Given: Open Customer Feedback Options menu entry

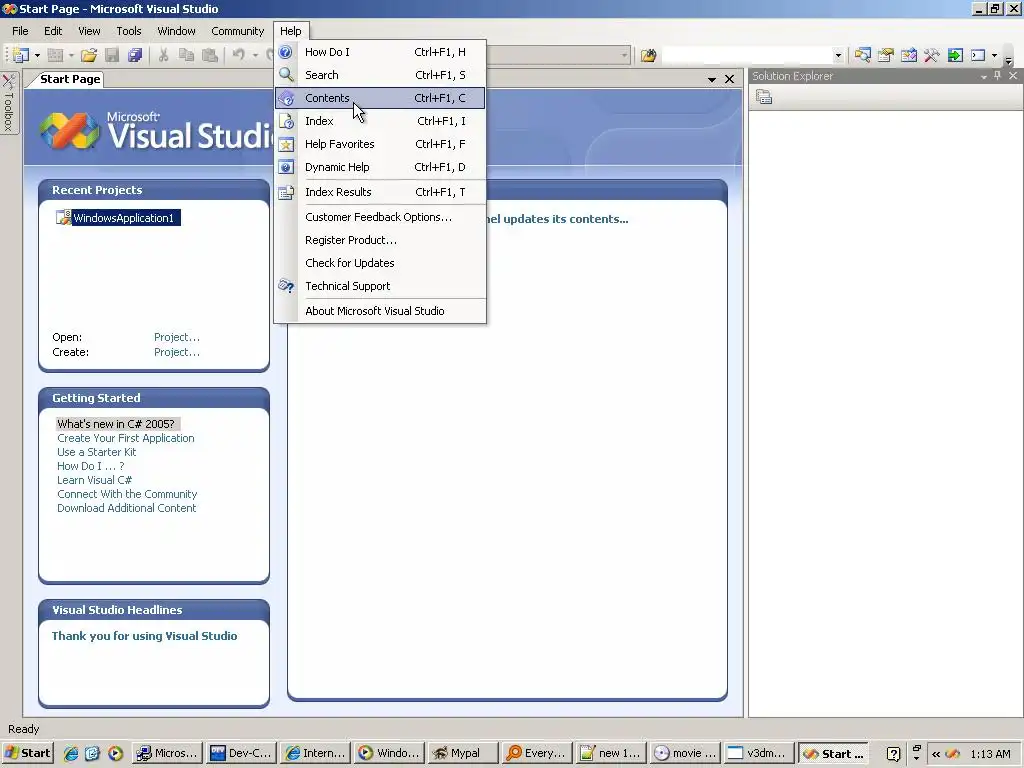Looking at the screenshot, I should [380, 217].
